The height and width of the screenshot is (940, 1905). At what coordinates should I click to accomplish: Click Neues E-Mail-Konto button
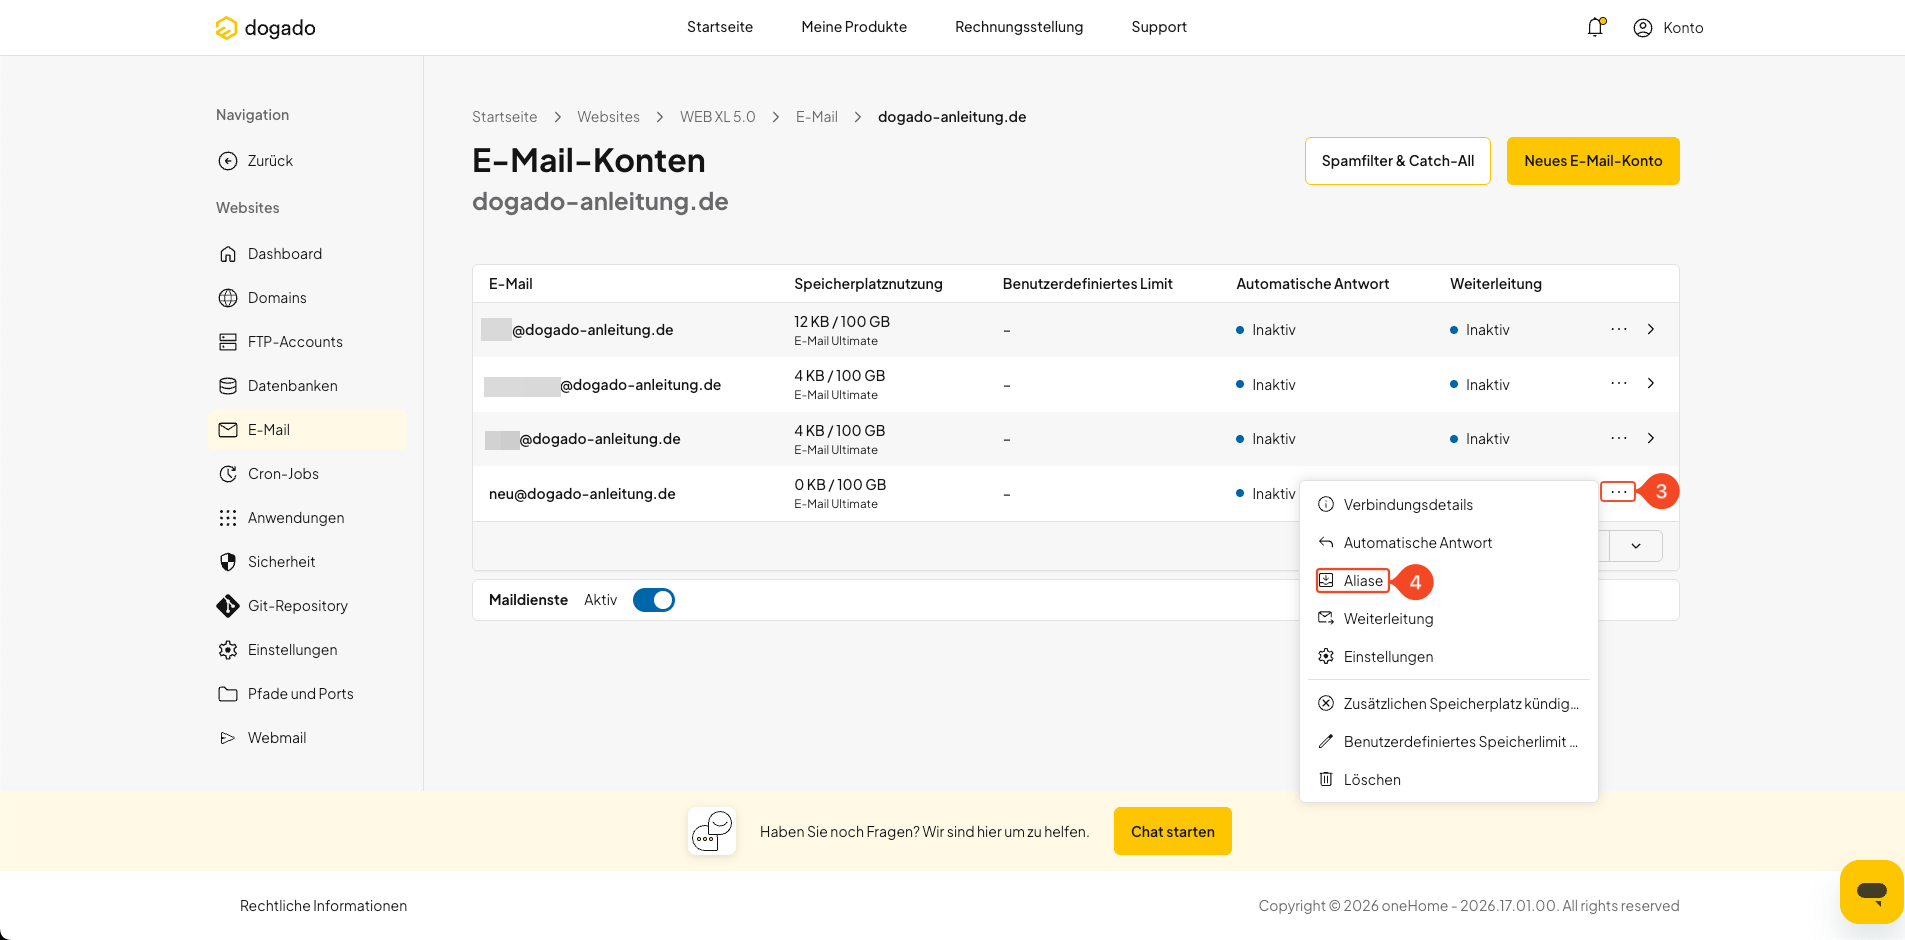point(1593,161)
